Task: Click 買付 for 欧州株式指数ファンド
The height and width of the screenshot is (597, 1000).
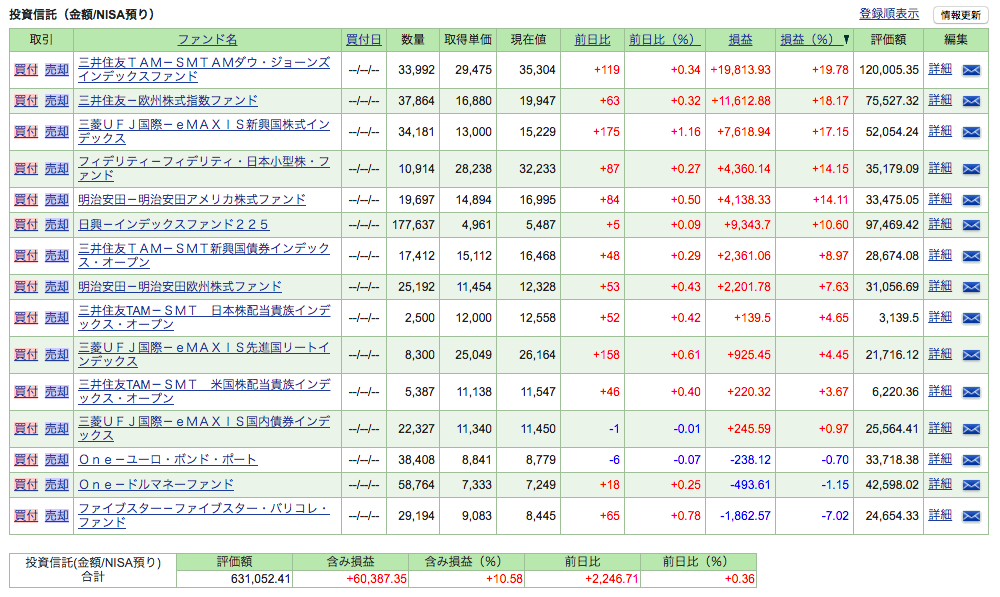Action: click(26, 101)
